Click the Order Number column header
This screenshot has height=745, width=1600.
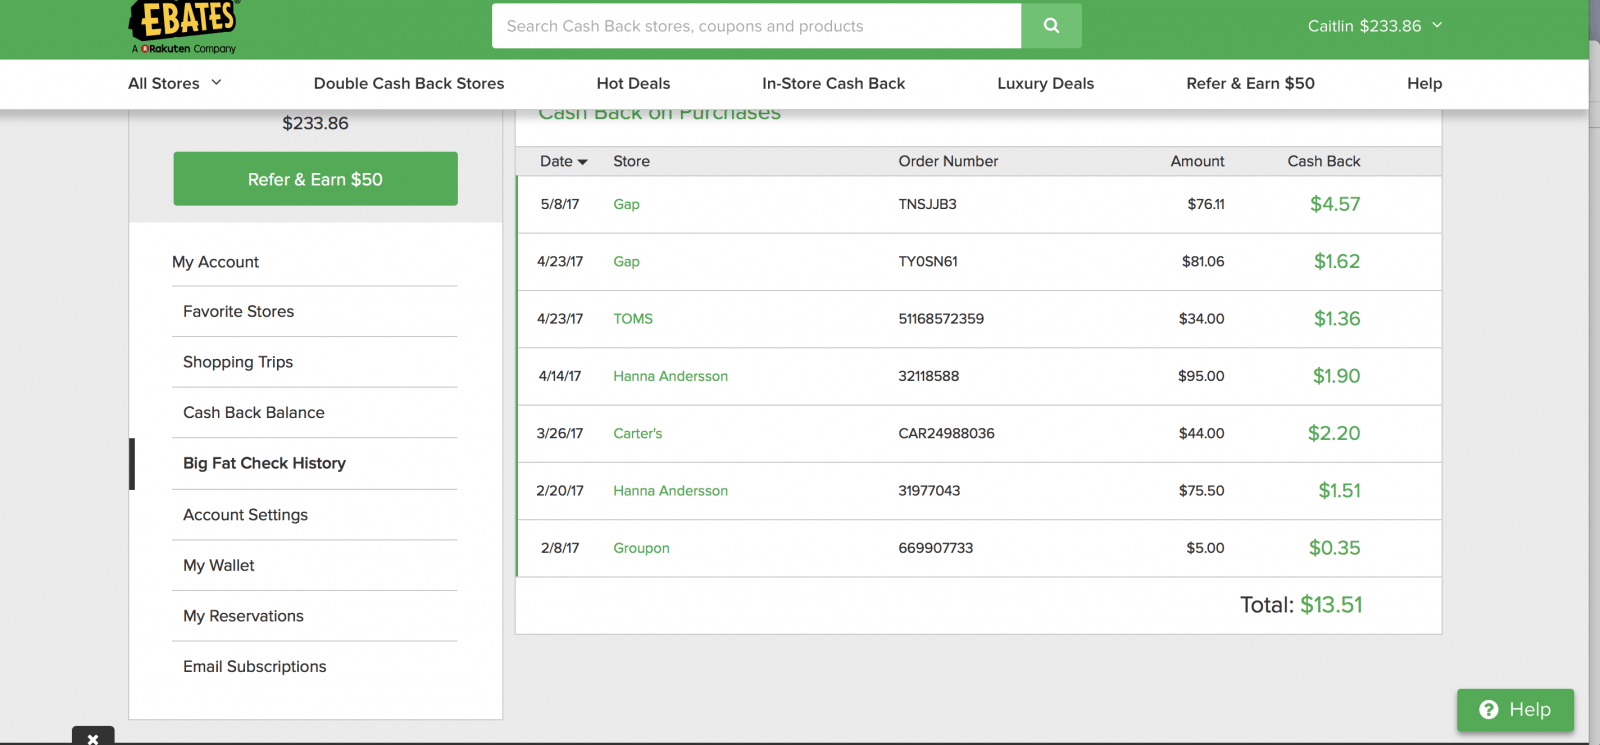click(948, 161)
